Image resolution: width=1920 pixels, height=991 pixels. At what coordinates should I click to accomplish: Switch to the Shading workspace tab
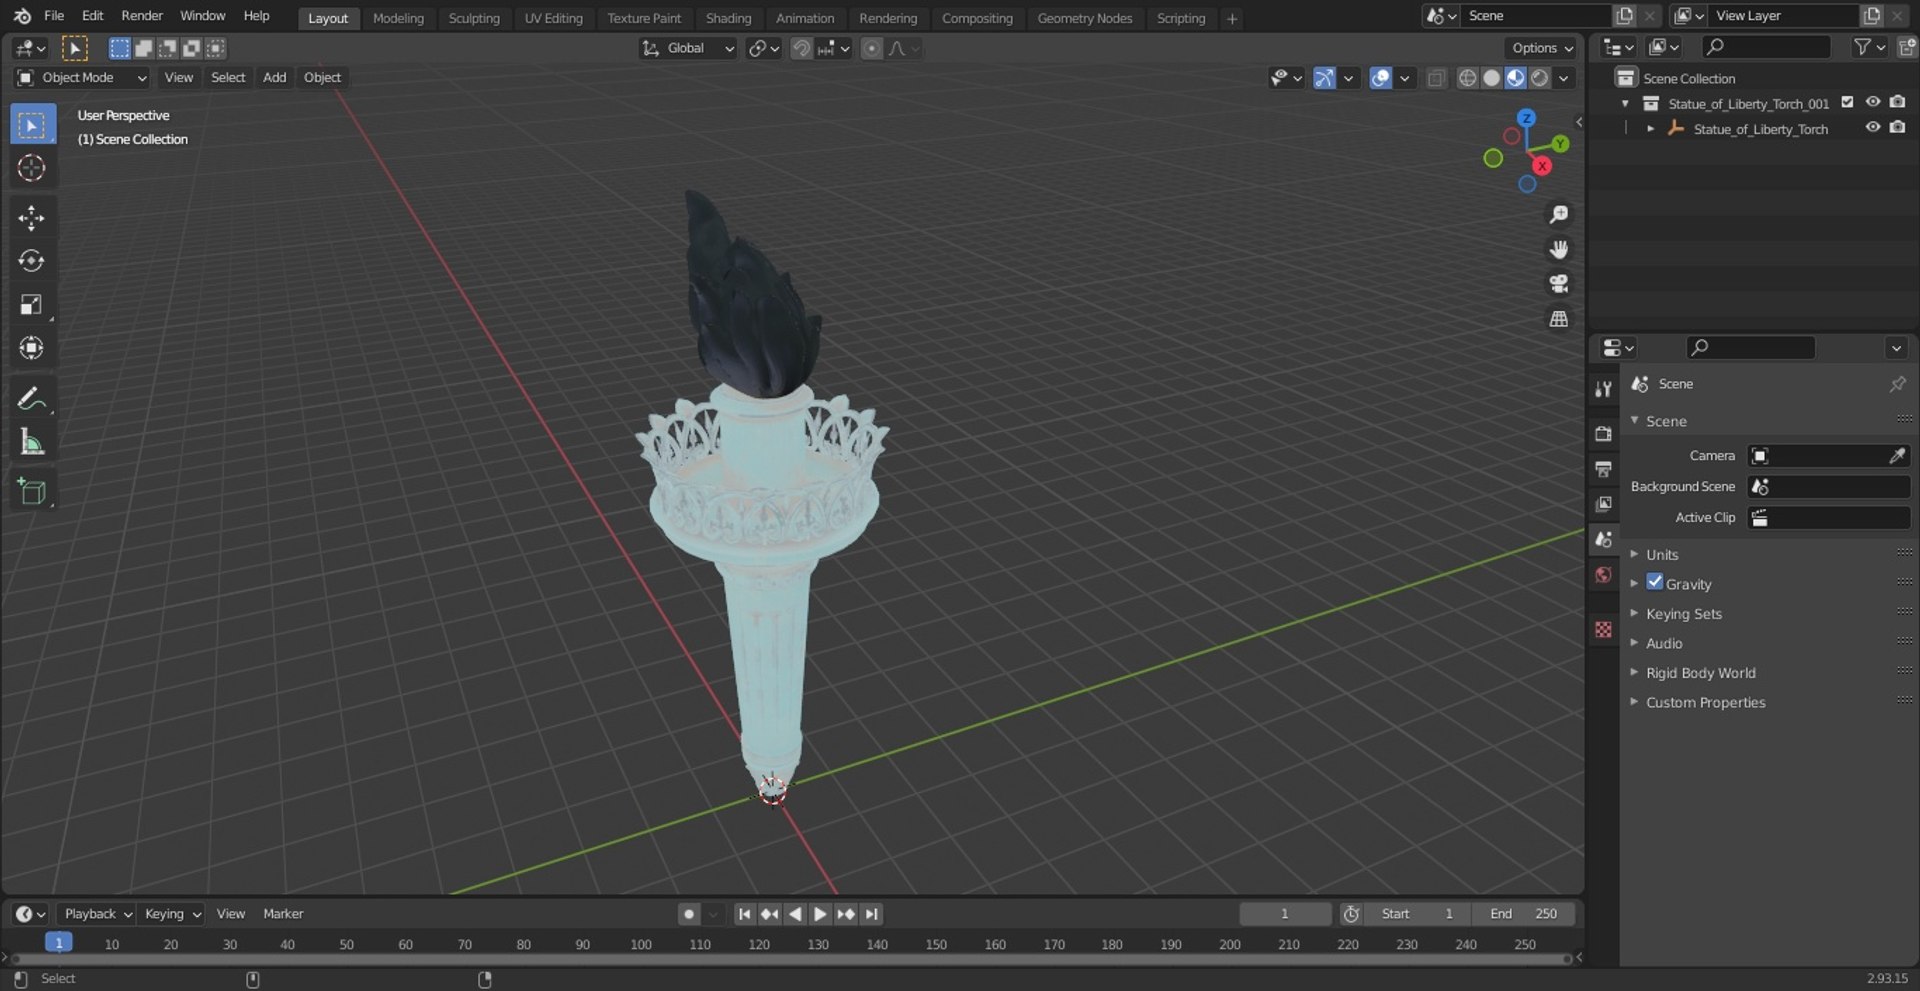pyautogui.click(x=728, y=18)
